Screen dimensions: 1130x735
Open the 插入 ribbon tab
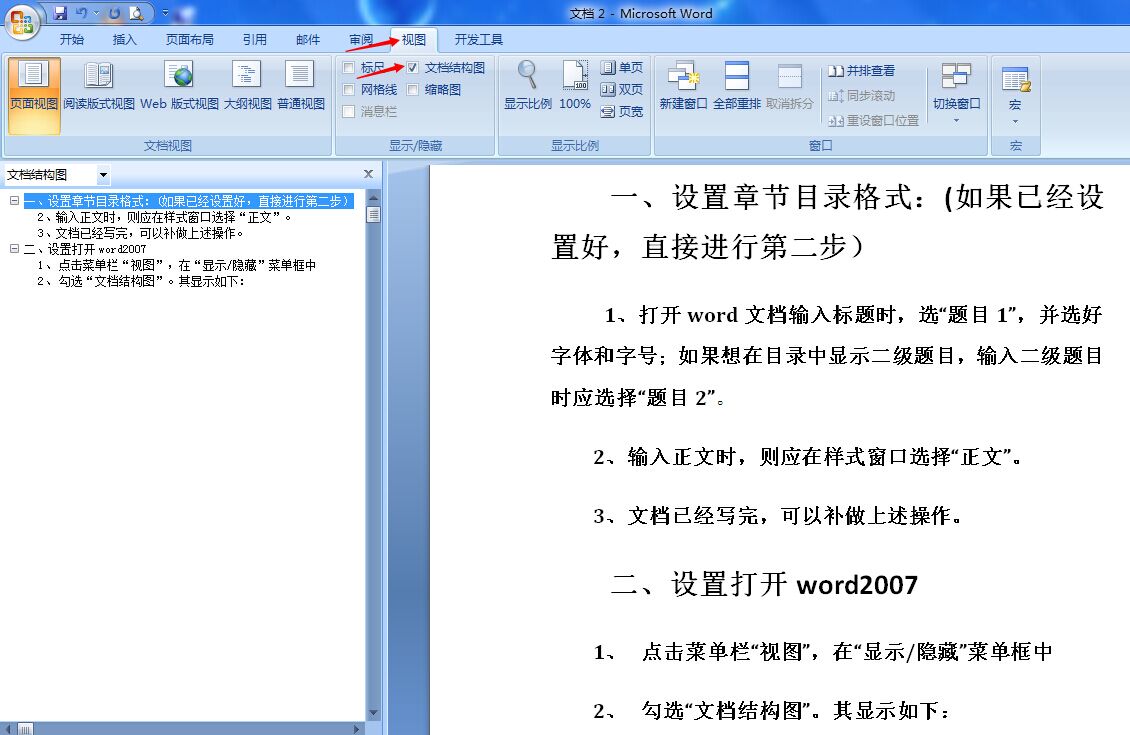tap(125, 40)
